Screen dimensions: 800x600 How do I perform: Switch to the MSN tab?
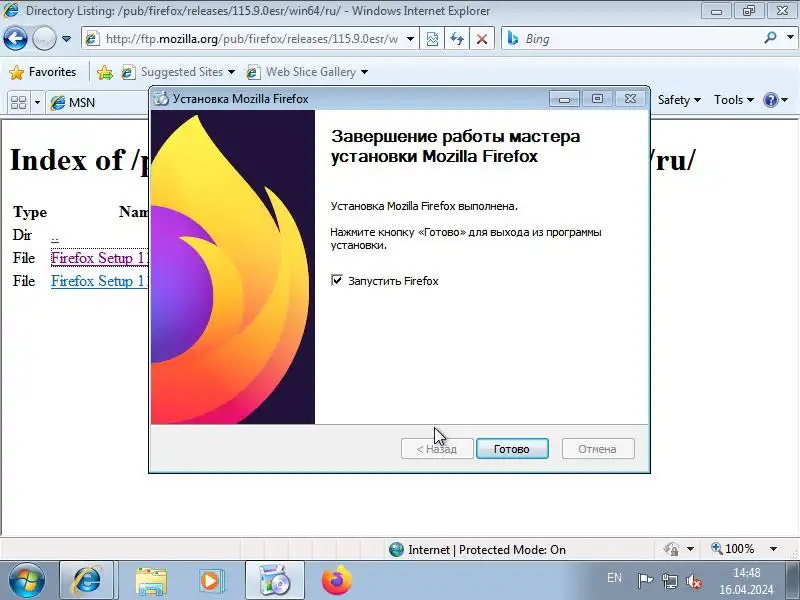tap(97, 103)
